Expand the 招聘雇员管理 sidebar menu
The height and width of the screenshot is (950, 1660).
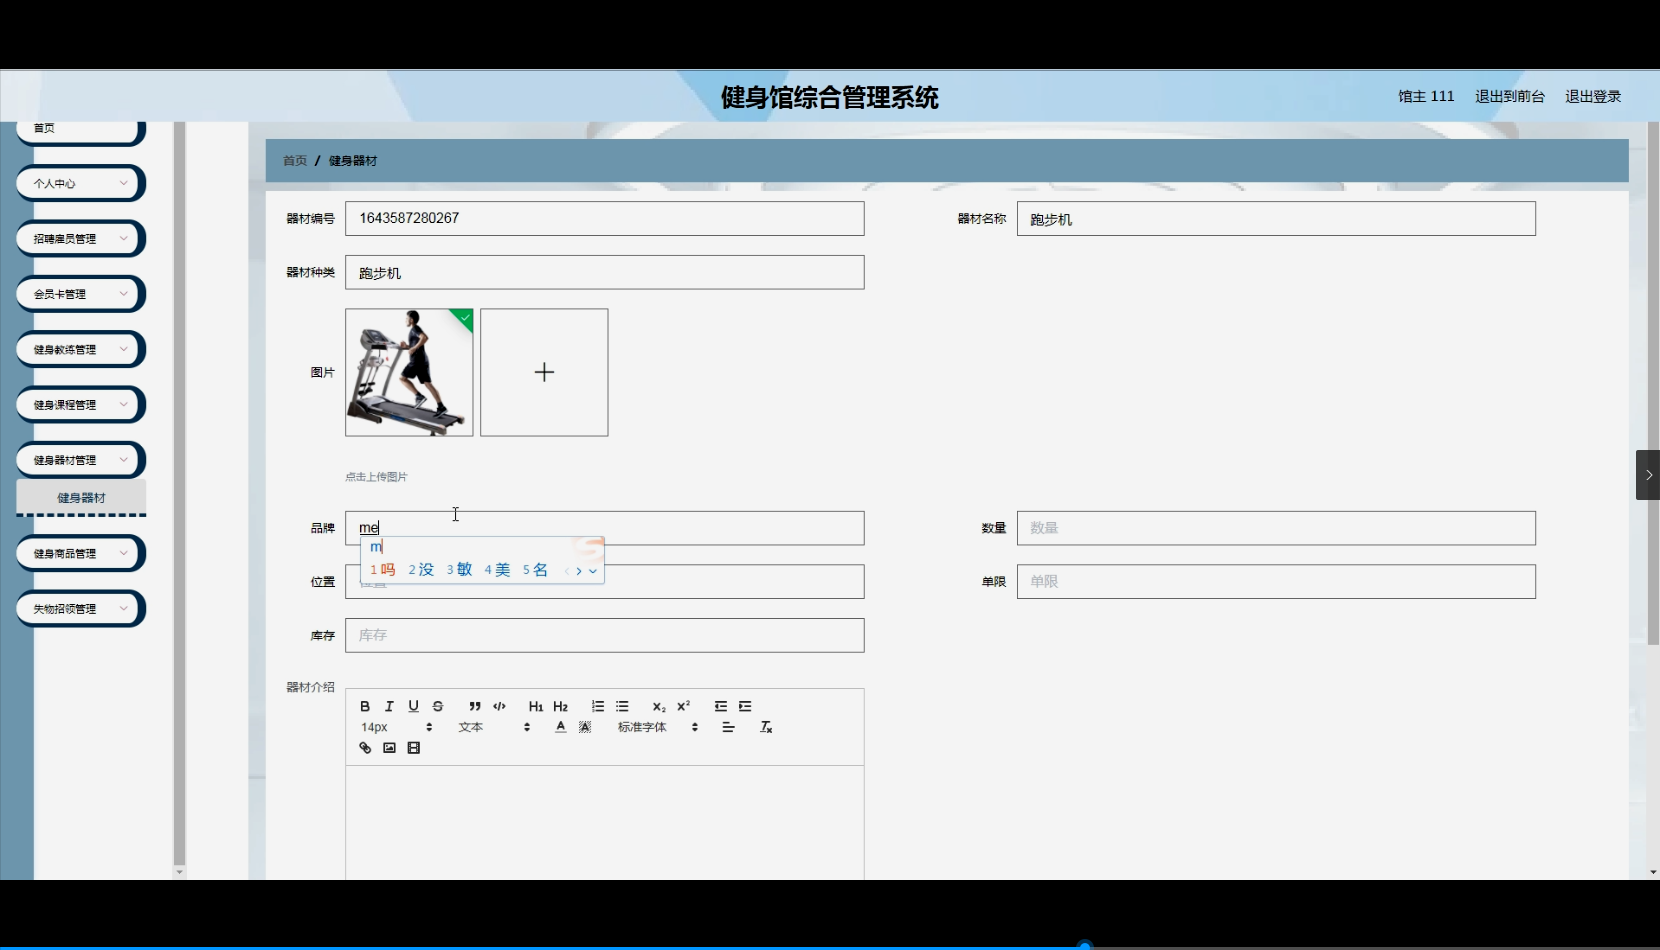click(81, 239)
